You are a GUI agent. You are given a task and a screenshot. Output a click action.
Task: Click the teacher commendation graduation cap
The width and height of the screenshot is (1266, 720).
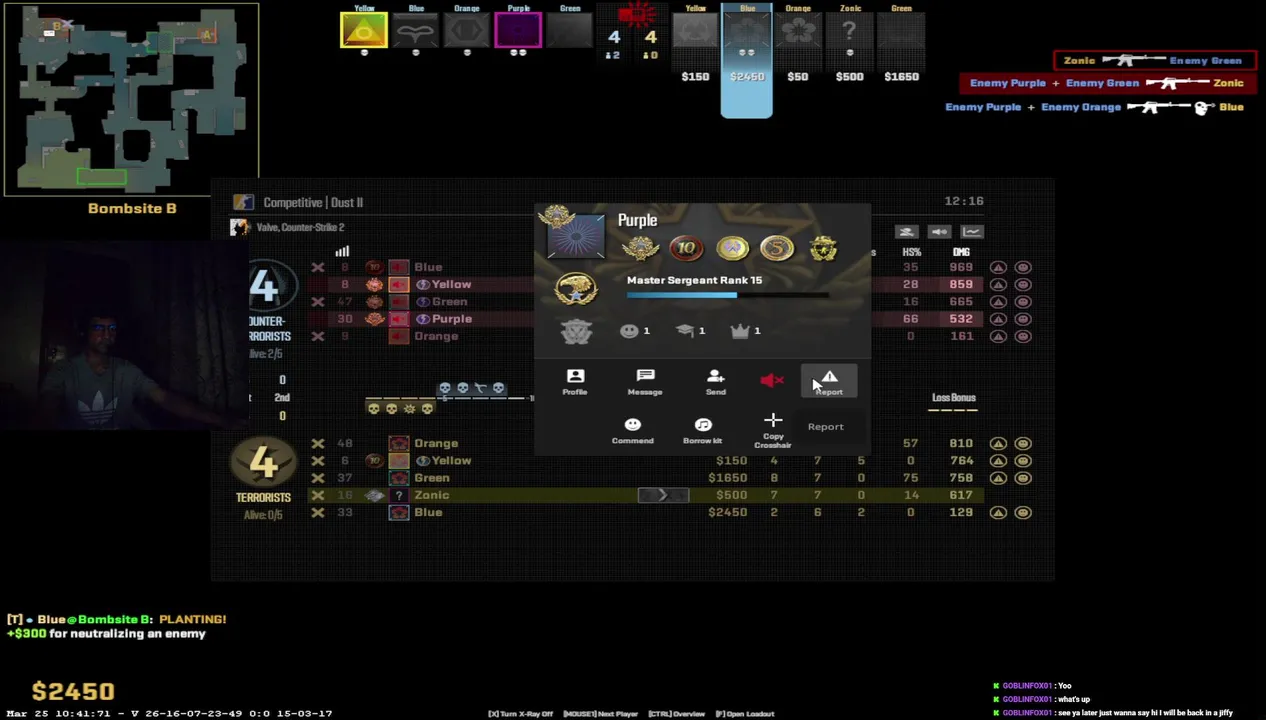[x=690, y=331]
